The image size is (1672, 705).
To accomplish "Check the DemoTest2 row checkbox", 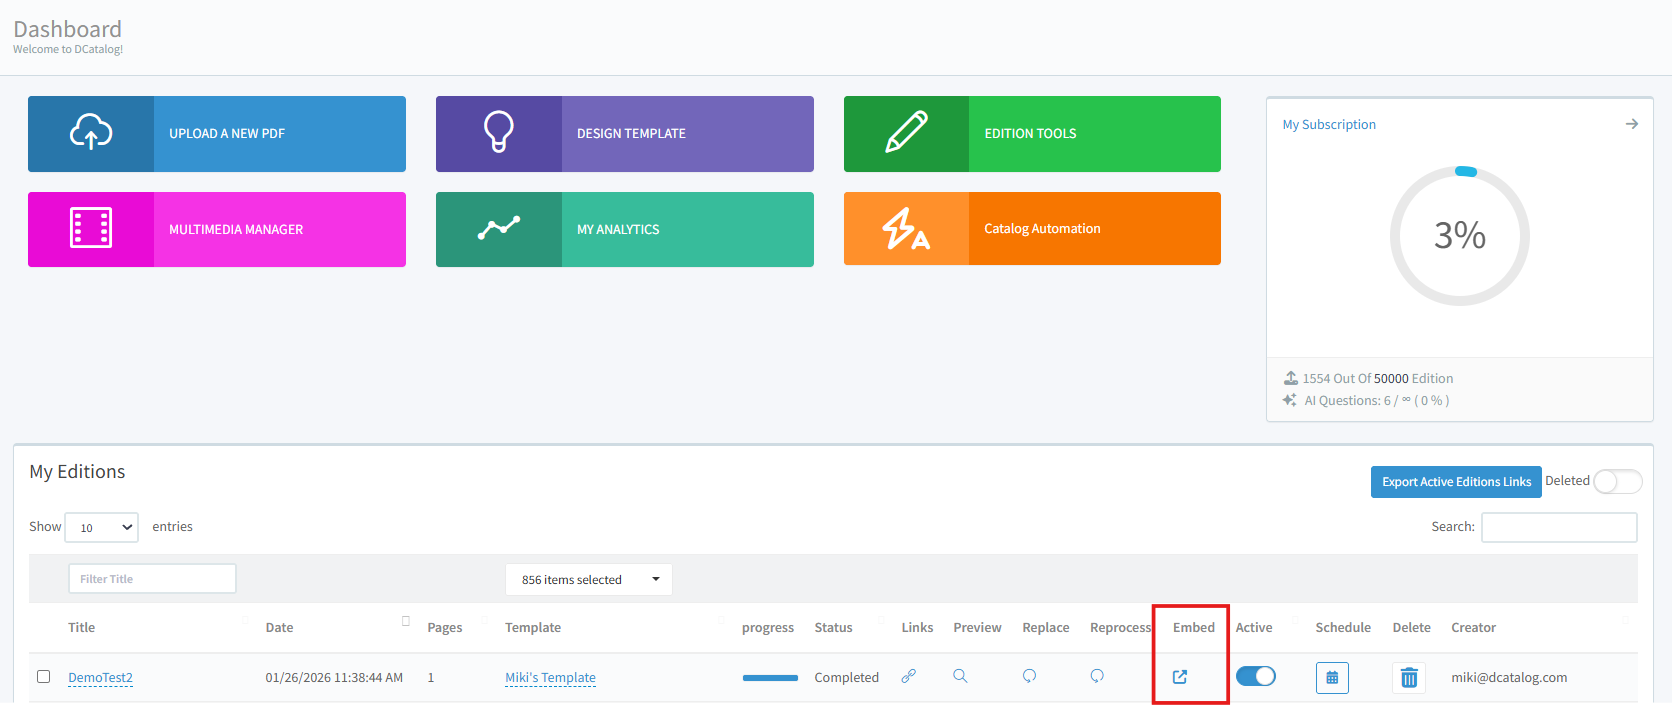I will click(44, 677).
